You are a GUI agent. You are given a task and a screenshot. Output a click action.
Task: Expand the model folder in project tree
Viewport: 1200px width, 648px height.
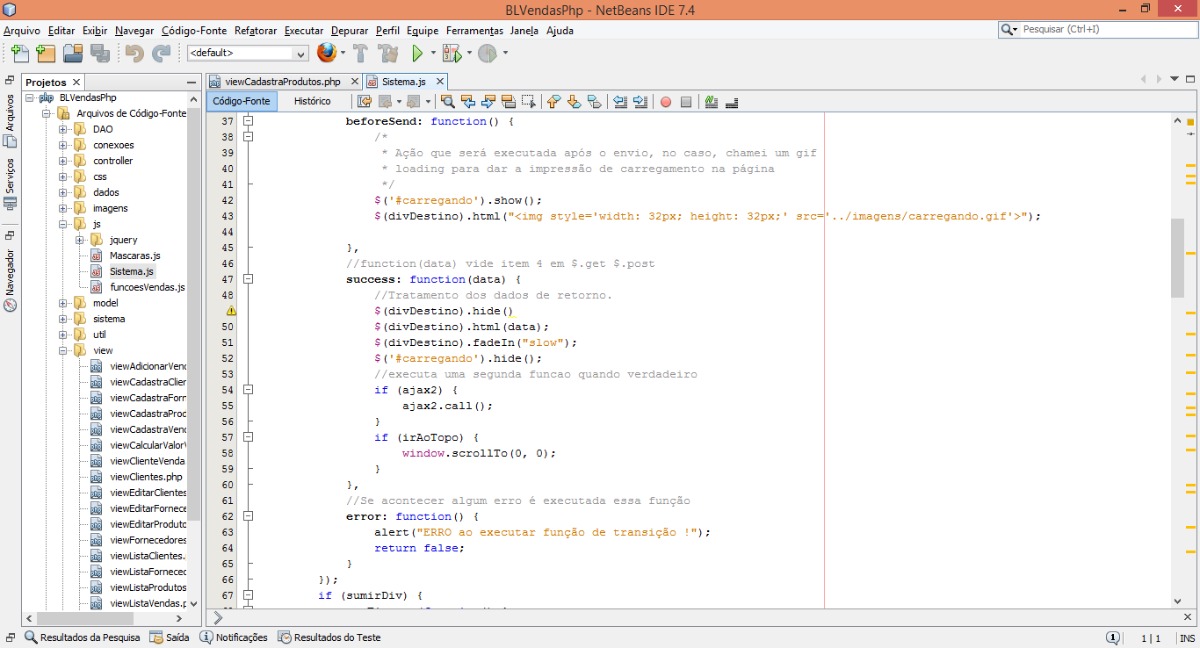[x=63, y=303]
